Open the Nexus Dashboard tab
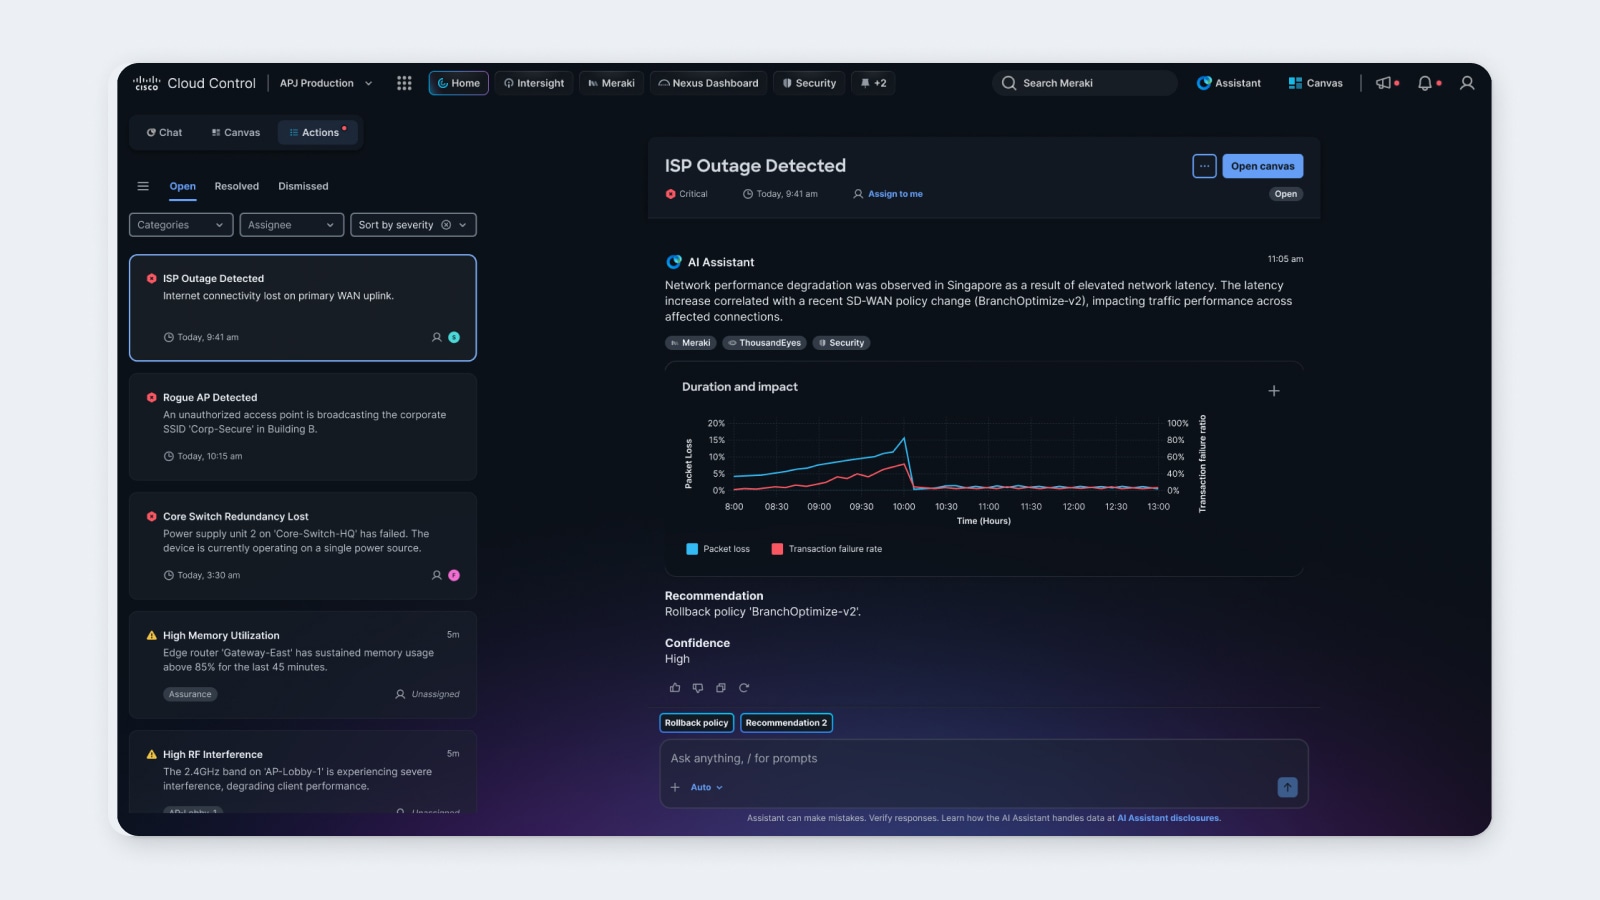The width and height of the screenshot is (1600, 900). click(708, 83)
